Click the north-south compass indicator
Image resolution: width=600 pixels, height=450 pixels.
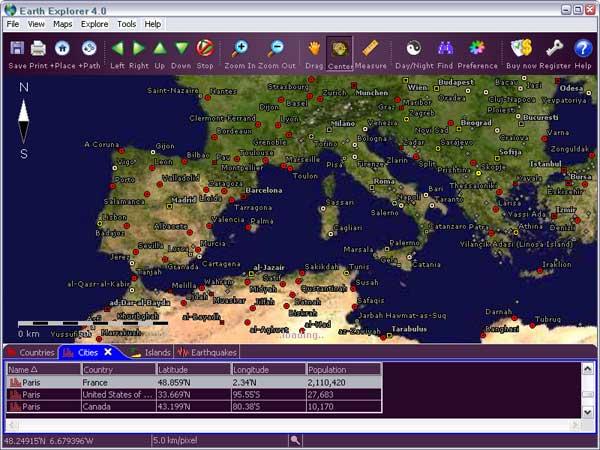coord(24,121)
